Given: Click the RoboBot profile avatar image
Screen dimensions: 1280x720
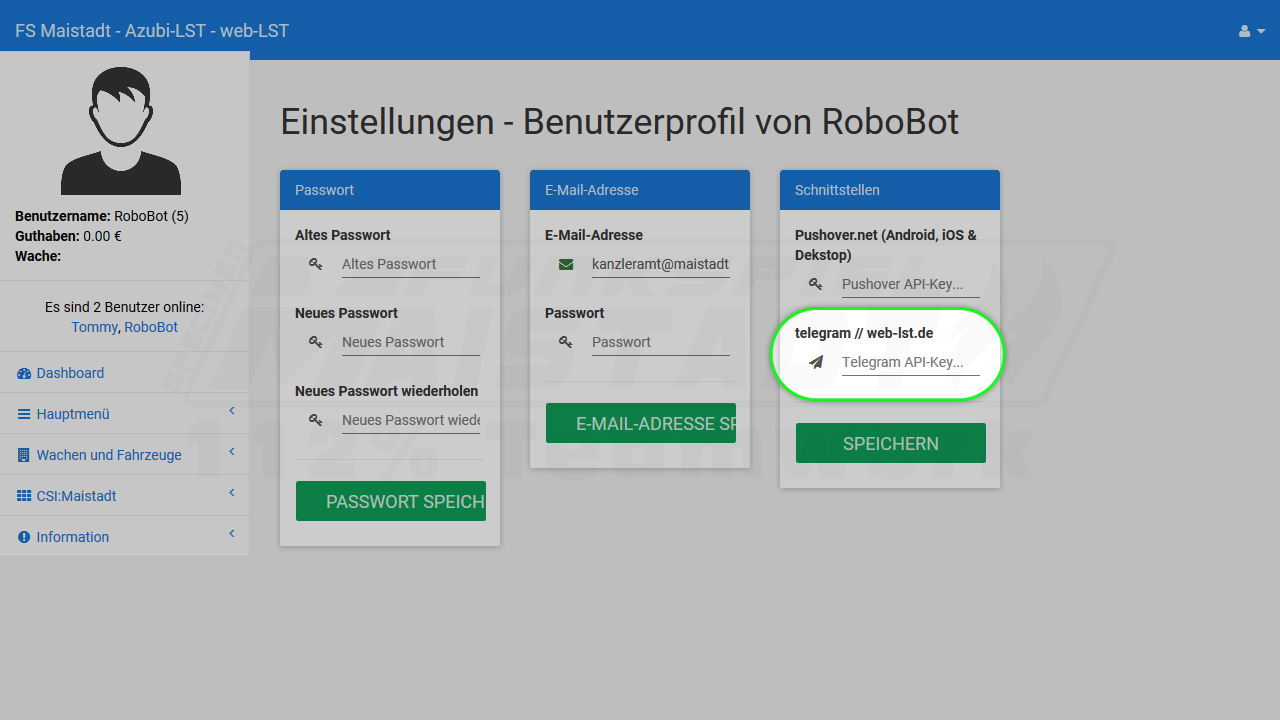Looking at the screenshot, I should 121,130.
